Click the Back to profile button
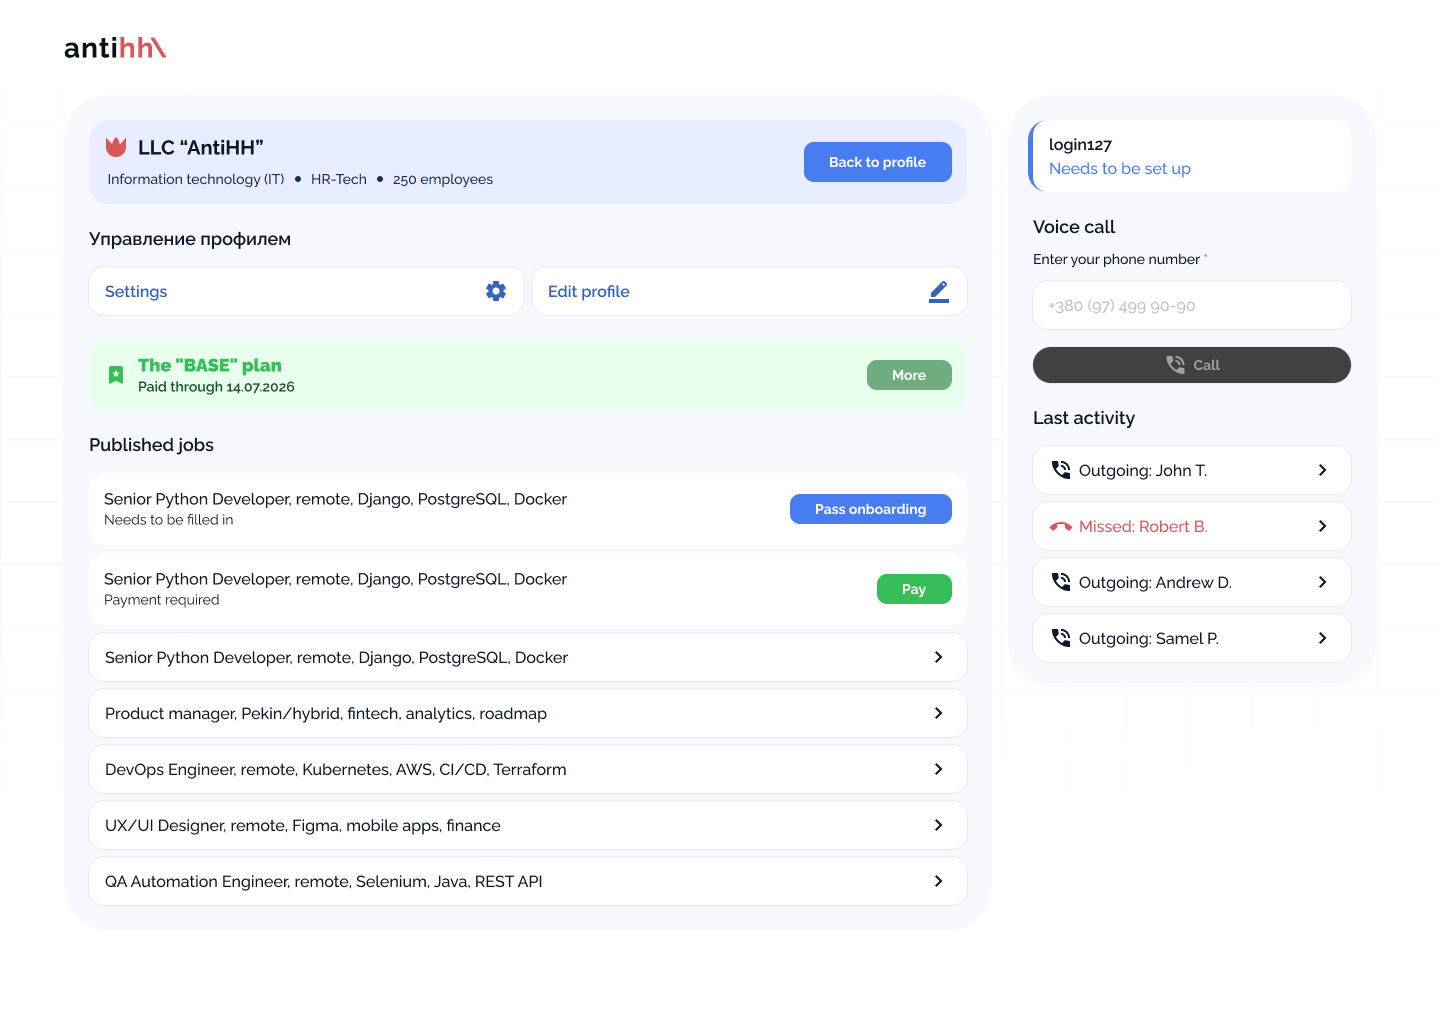1440x1024 pixels. coord(877,162)
